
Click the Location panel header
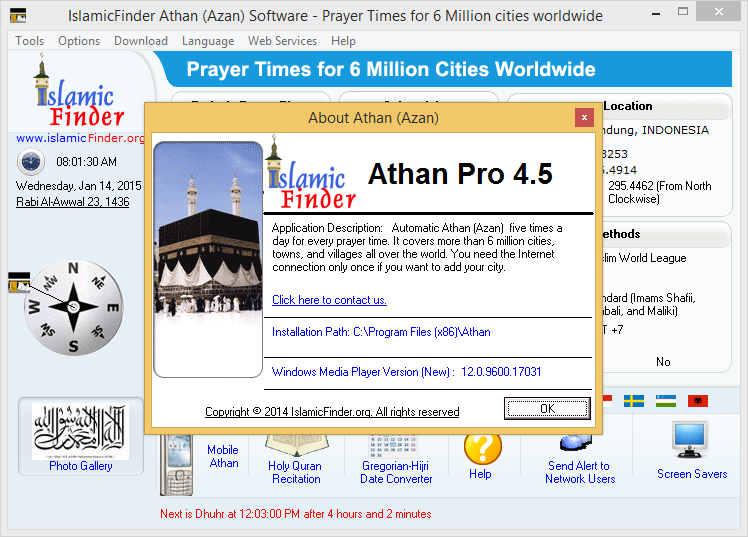627,106
